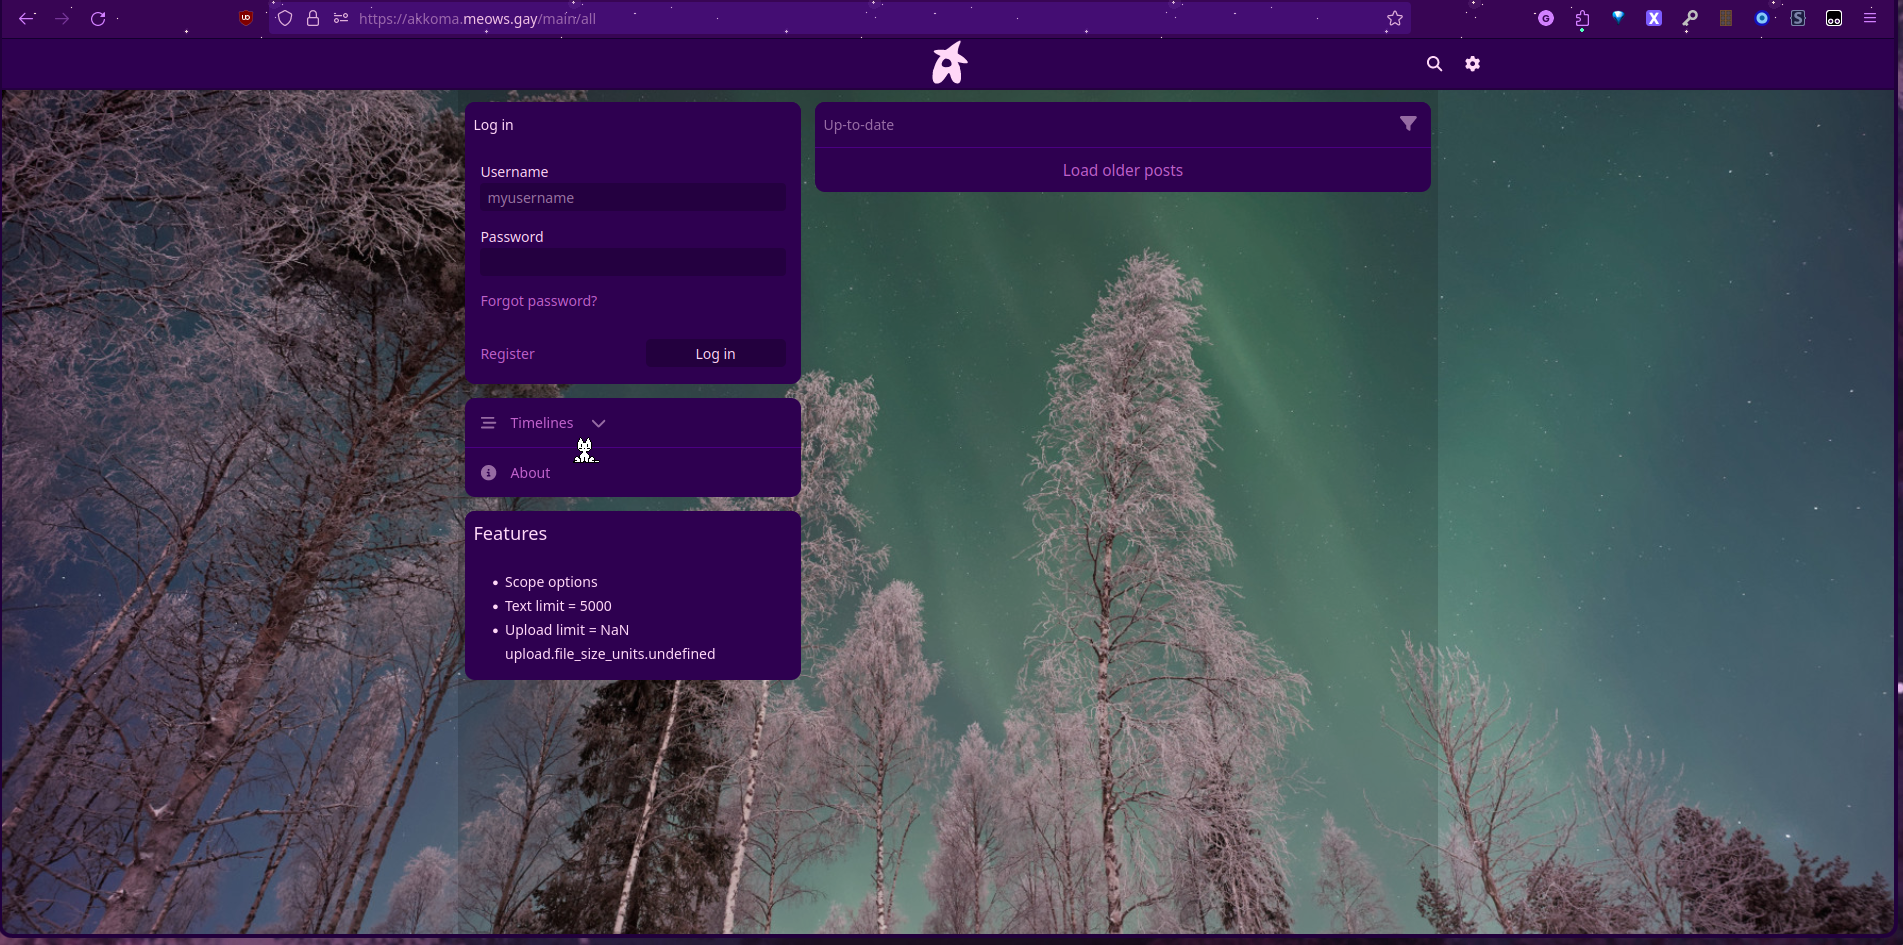Focus the Username input field

[x=632, y=198]
